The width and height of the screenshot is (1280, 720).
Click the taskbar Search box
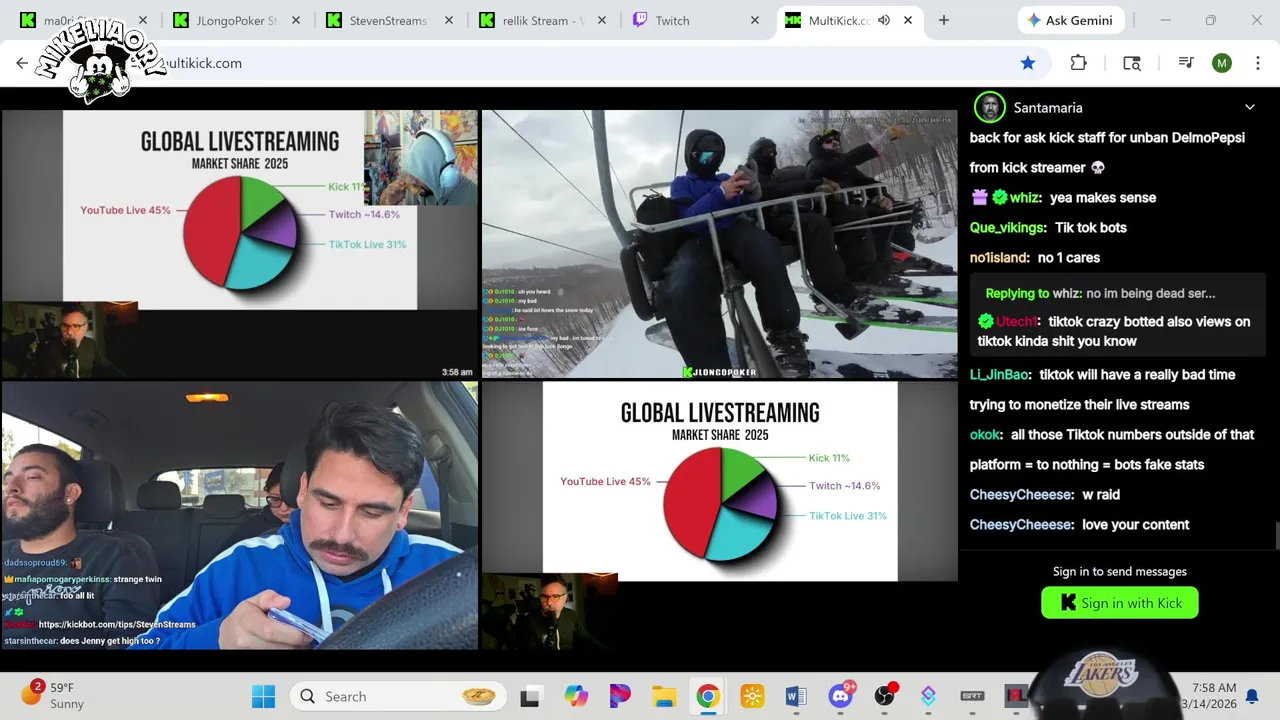click(398, 696)
